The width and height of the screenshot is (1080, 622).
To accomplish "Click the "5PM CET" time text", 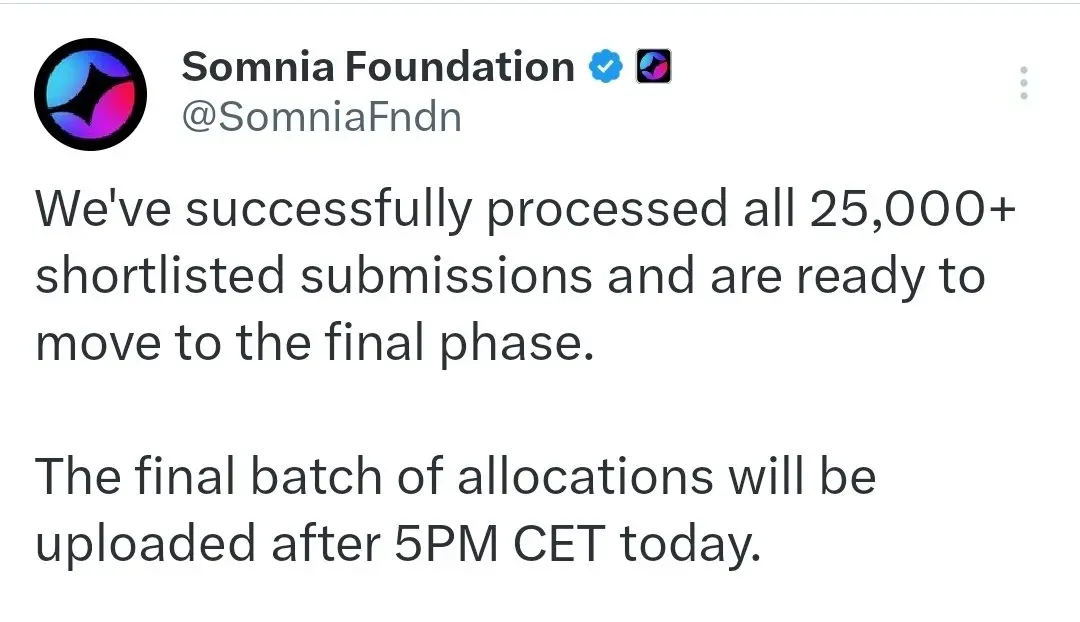I will click(500, 543).
